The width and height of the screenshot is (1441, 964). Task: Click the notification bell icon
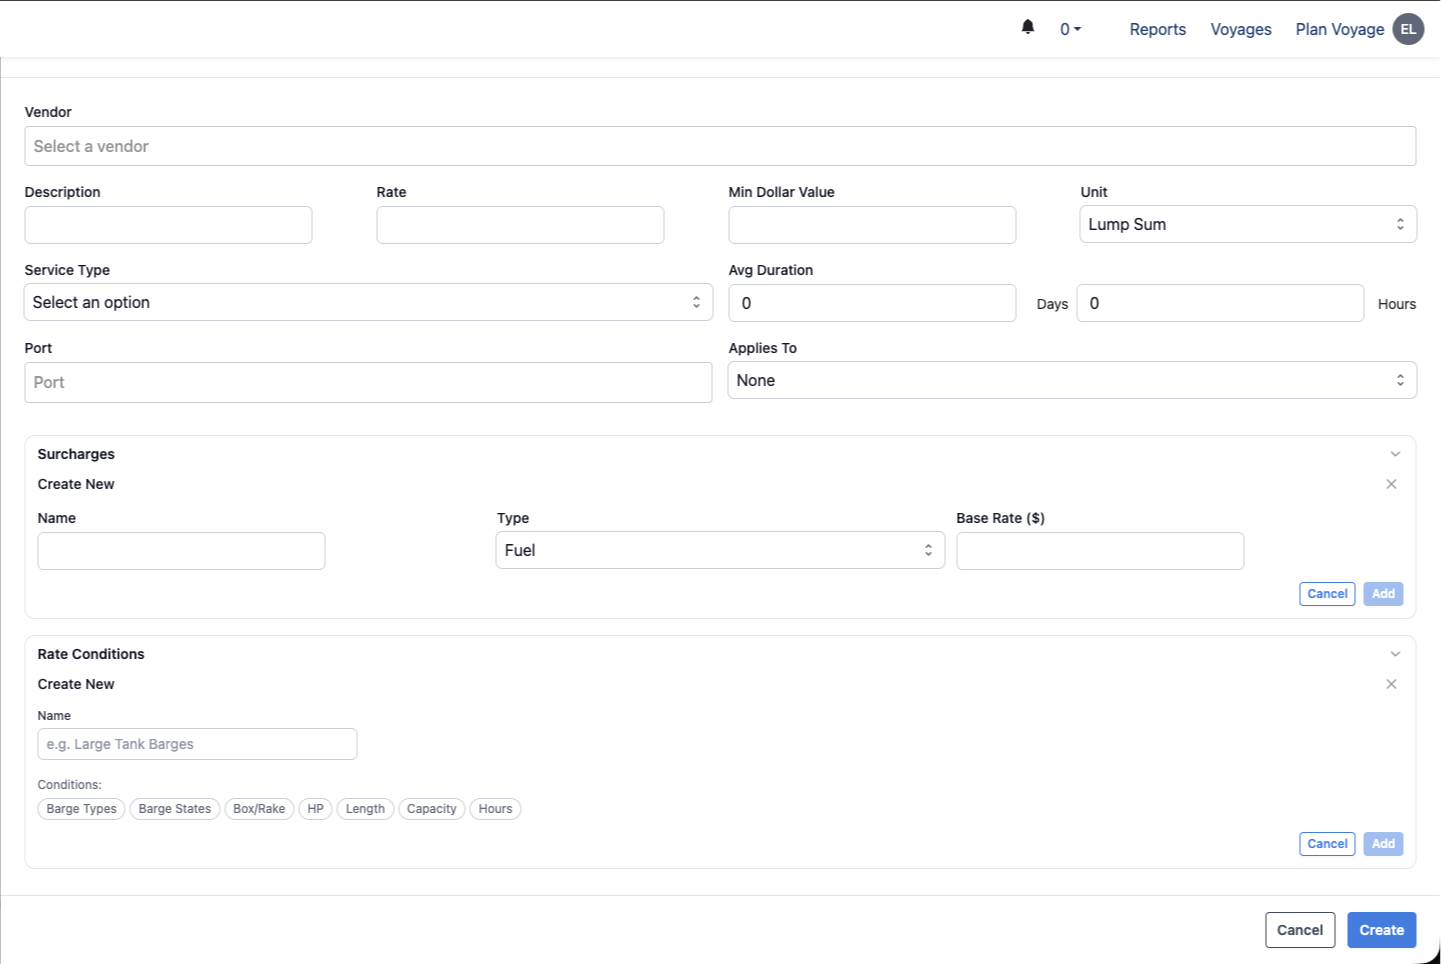tap(1028, 27)
